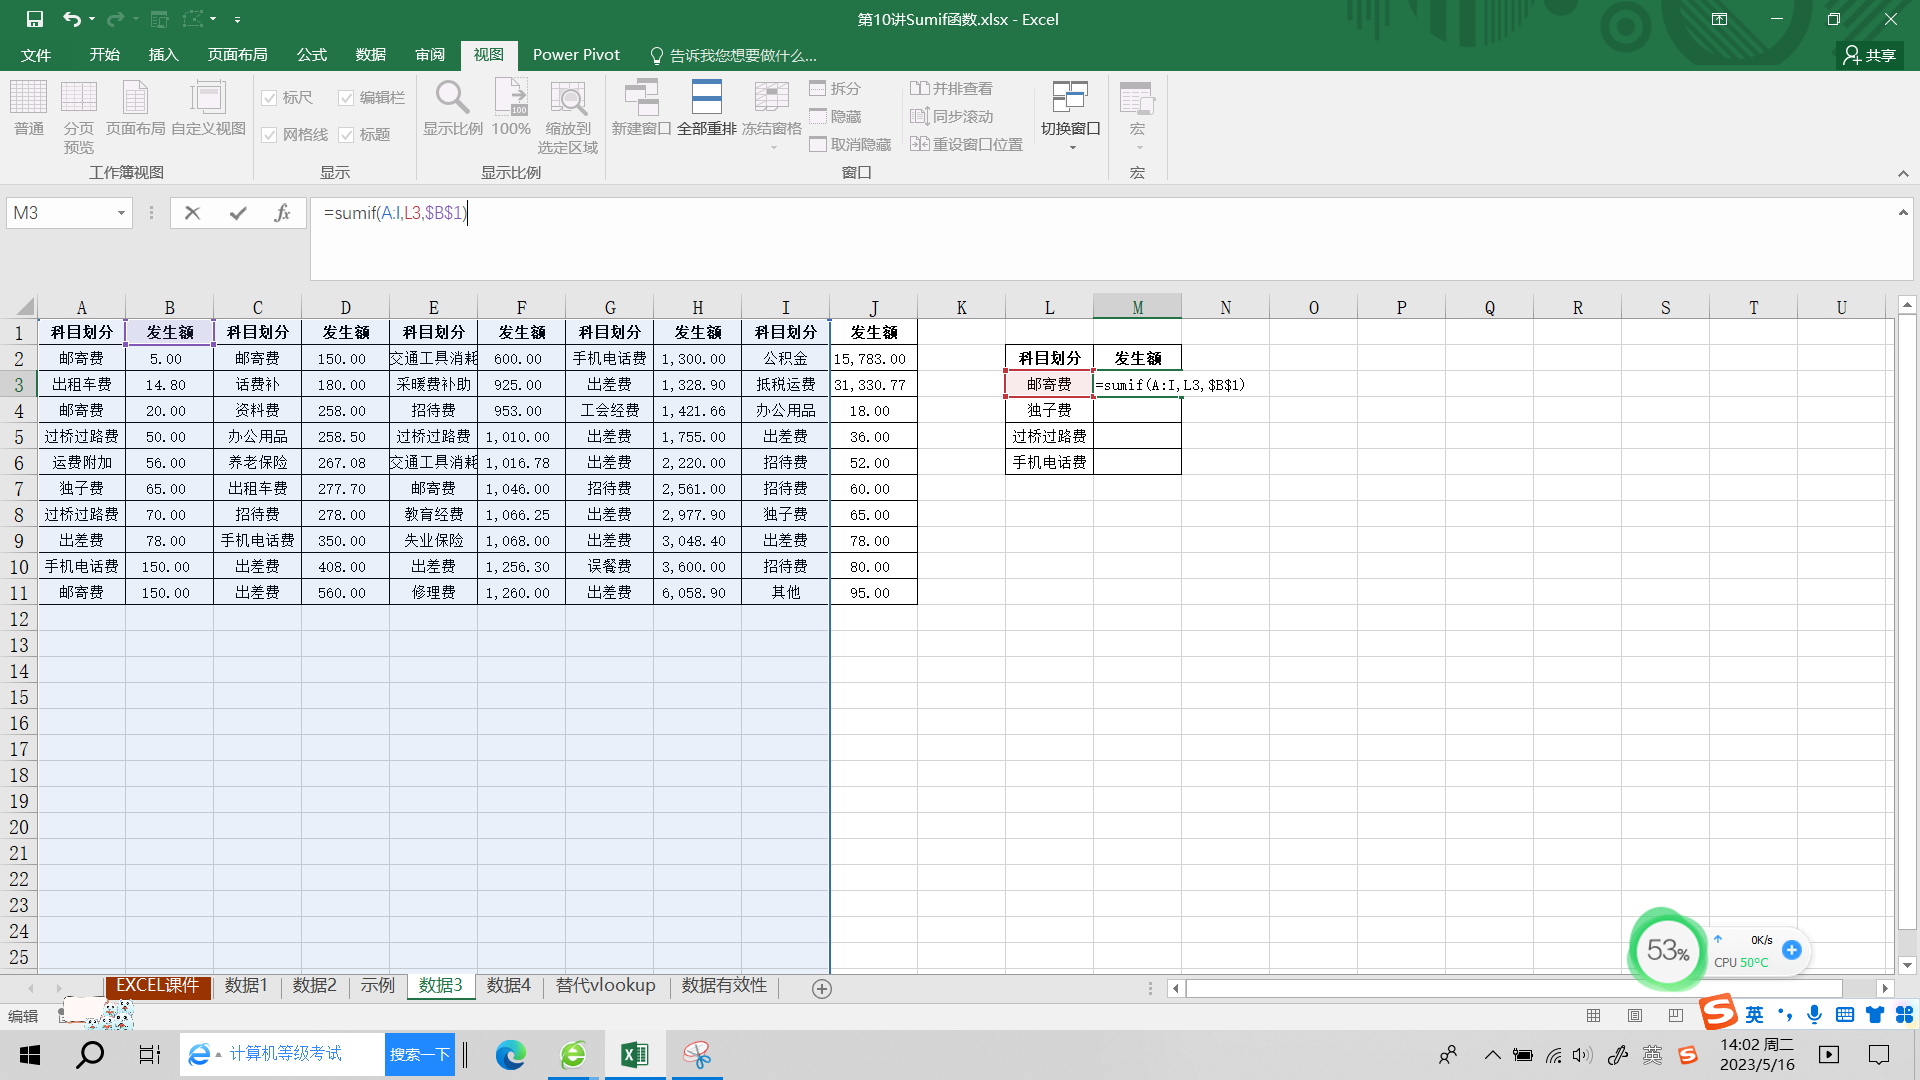Open Microsoft Edge on the taskbar

[511, 1055]
